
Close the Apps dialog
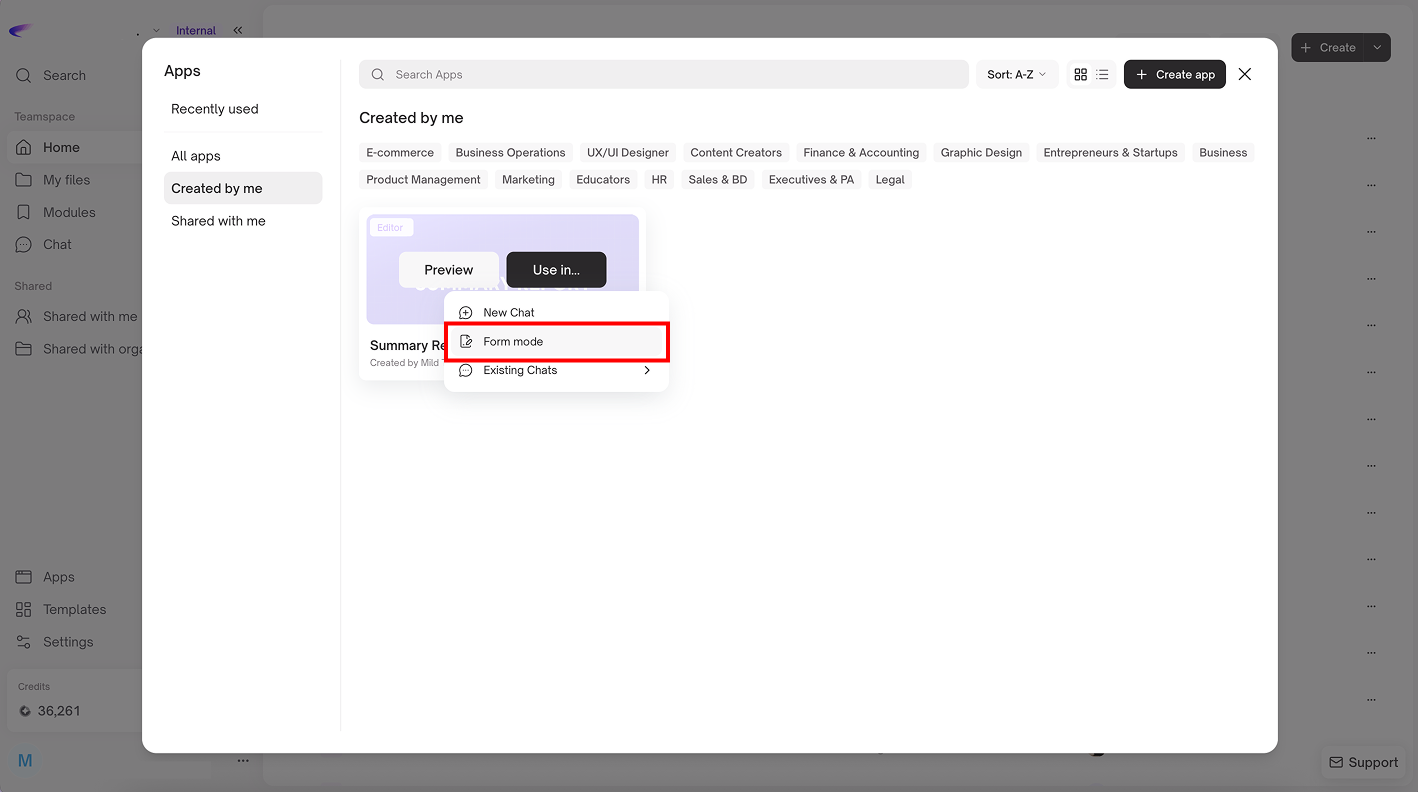click(1244, 74)
